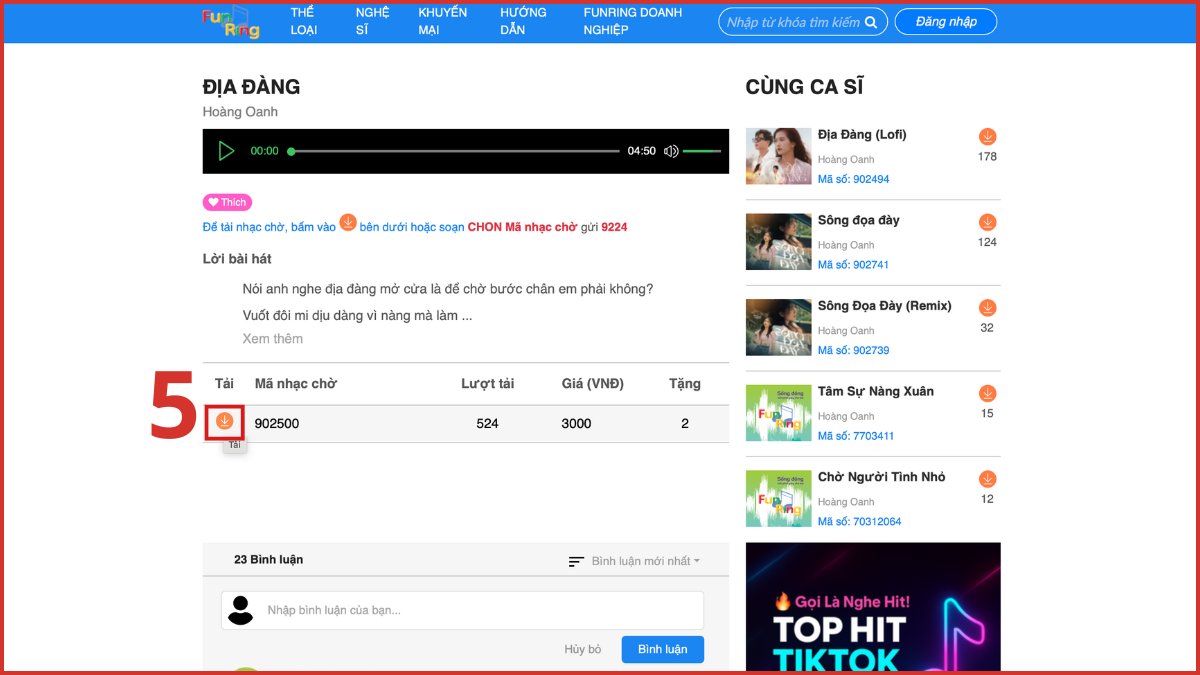Click the Đăng nhập button
1200x675 pixels.
click(x=944, y=20)
